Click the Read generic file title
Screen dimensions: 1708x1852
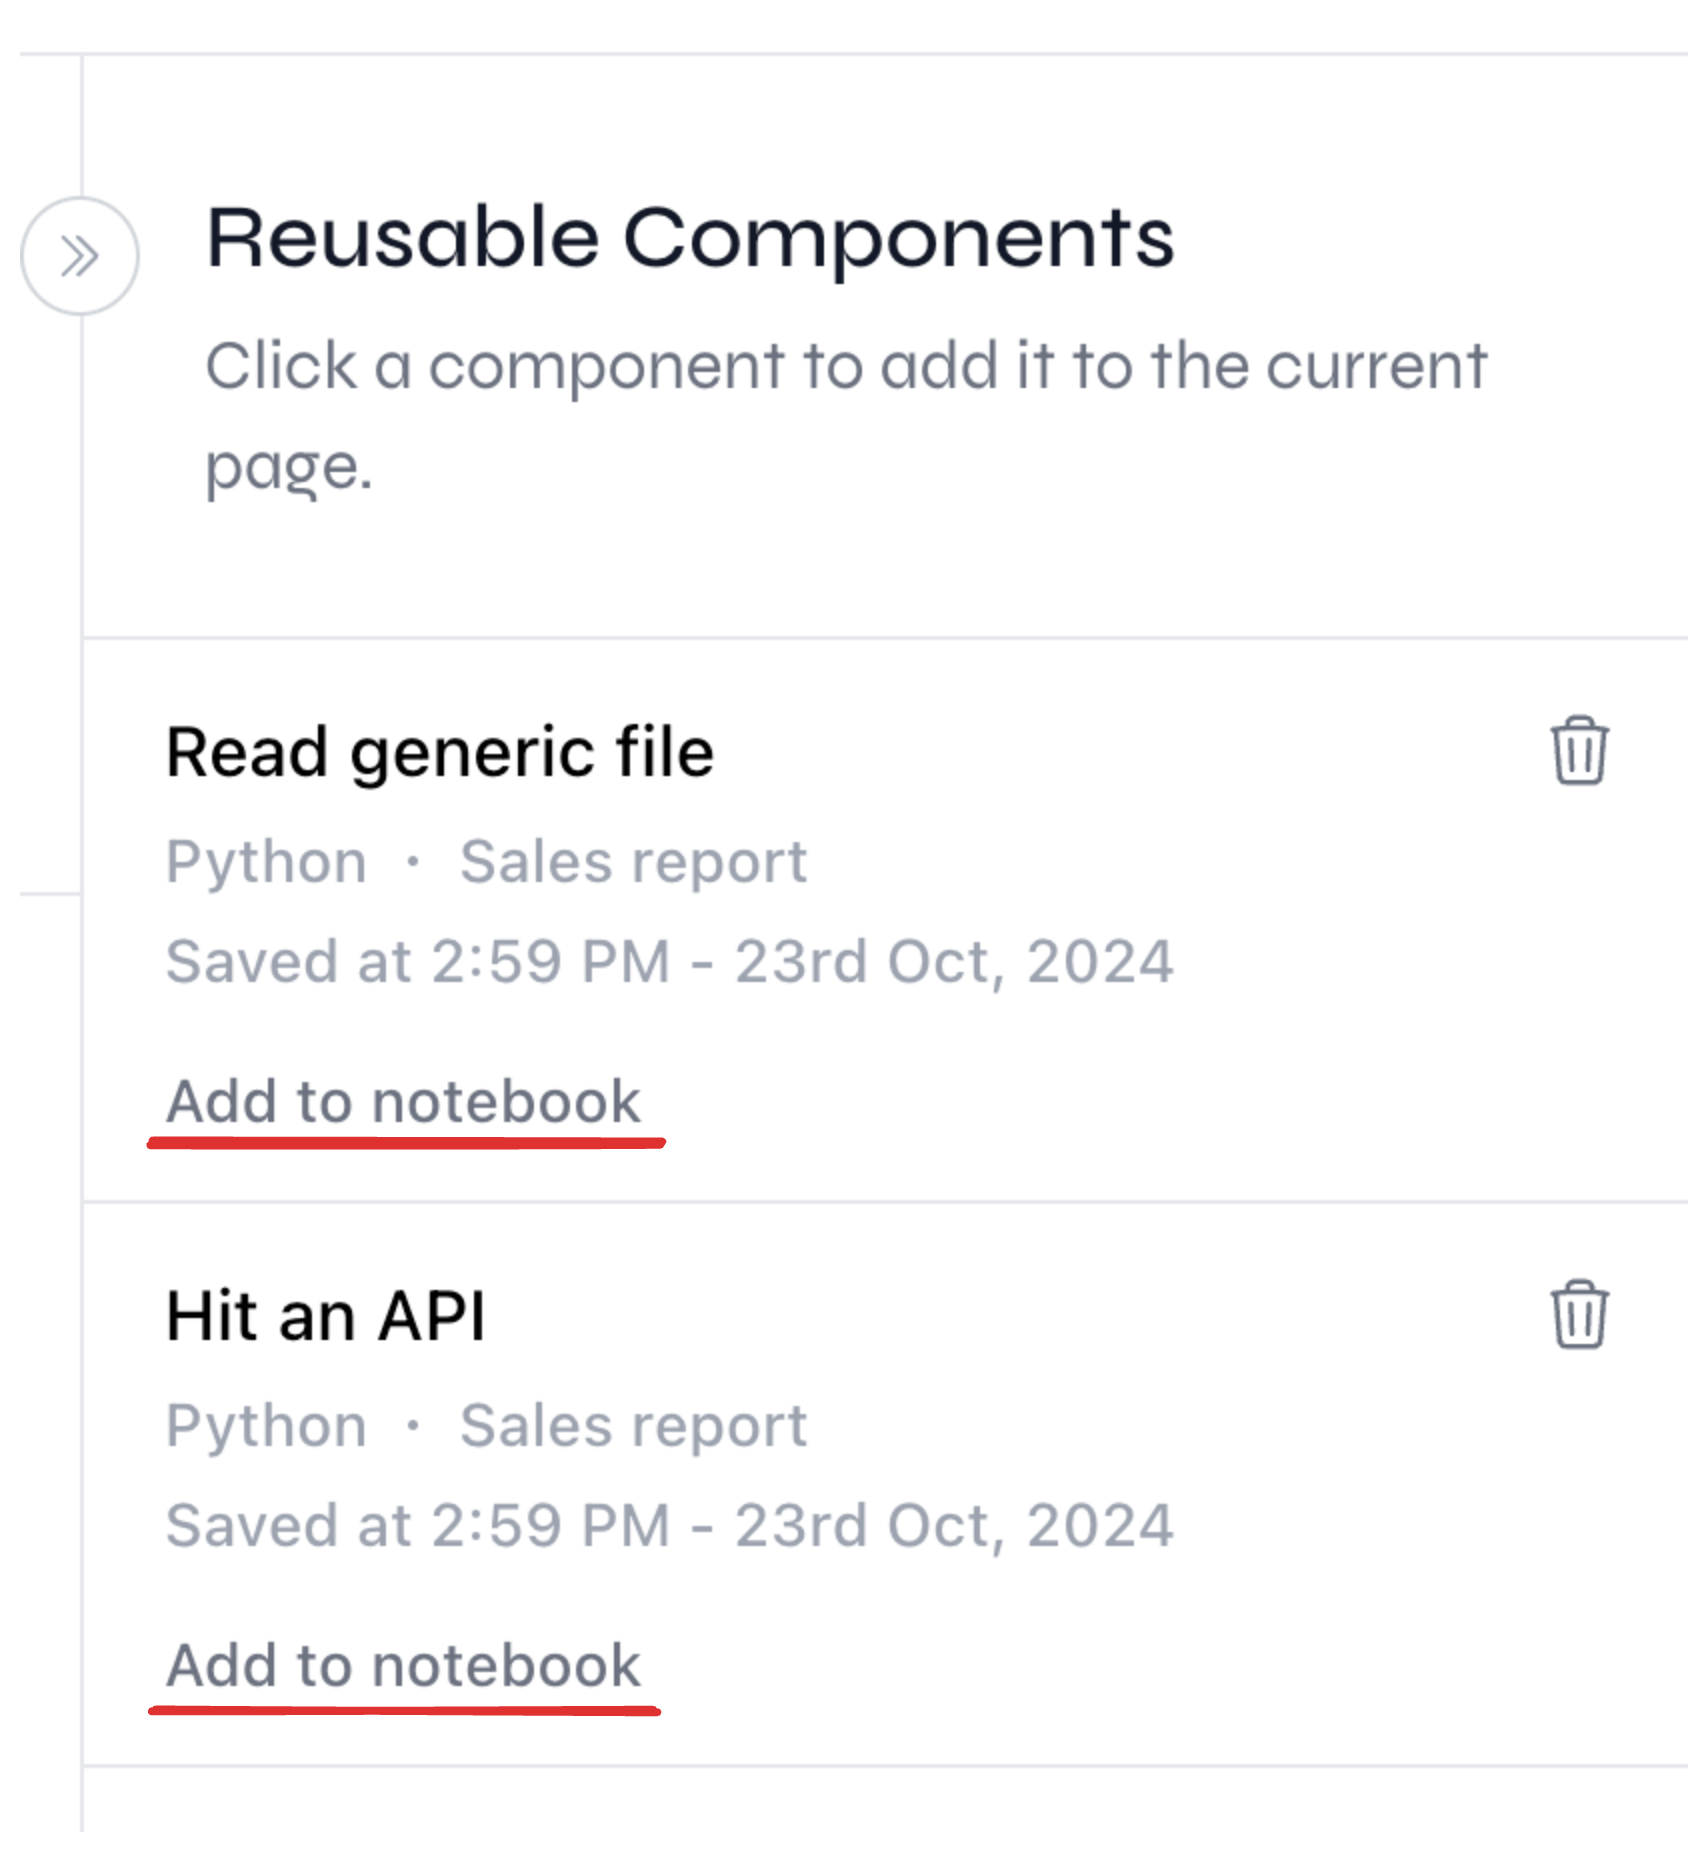[440, 752]
